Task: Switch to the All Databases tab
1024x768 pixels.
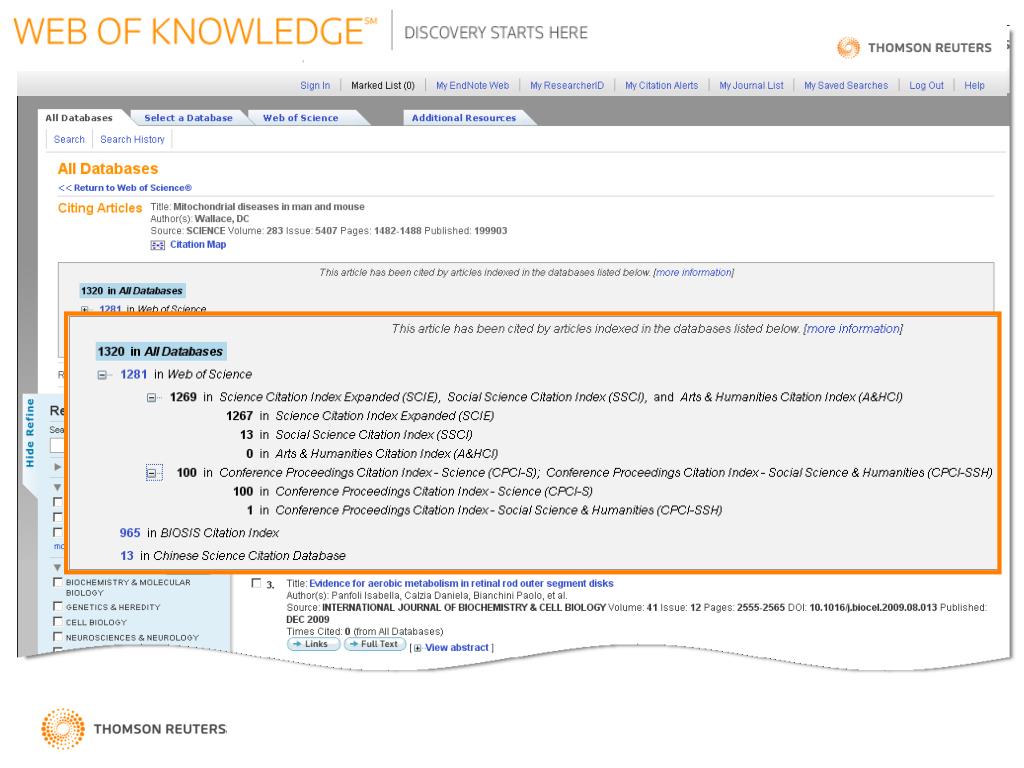Action: click(x=79, y=118)
